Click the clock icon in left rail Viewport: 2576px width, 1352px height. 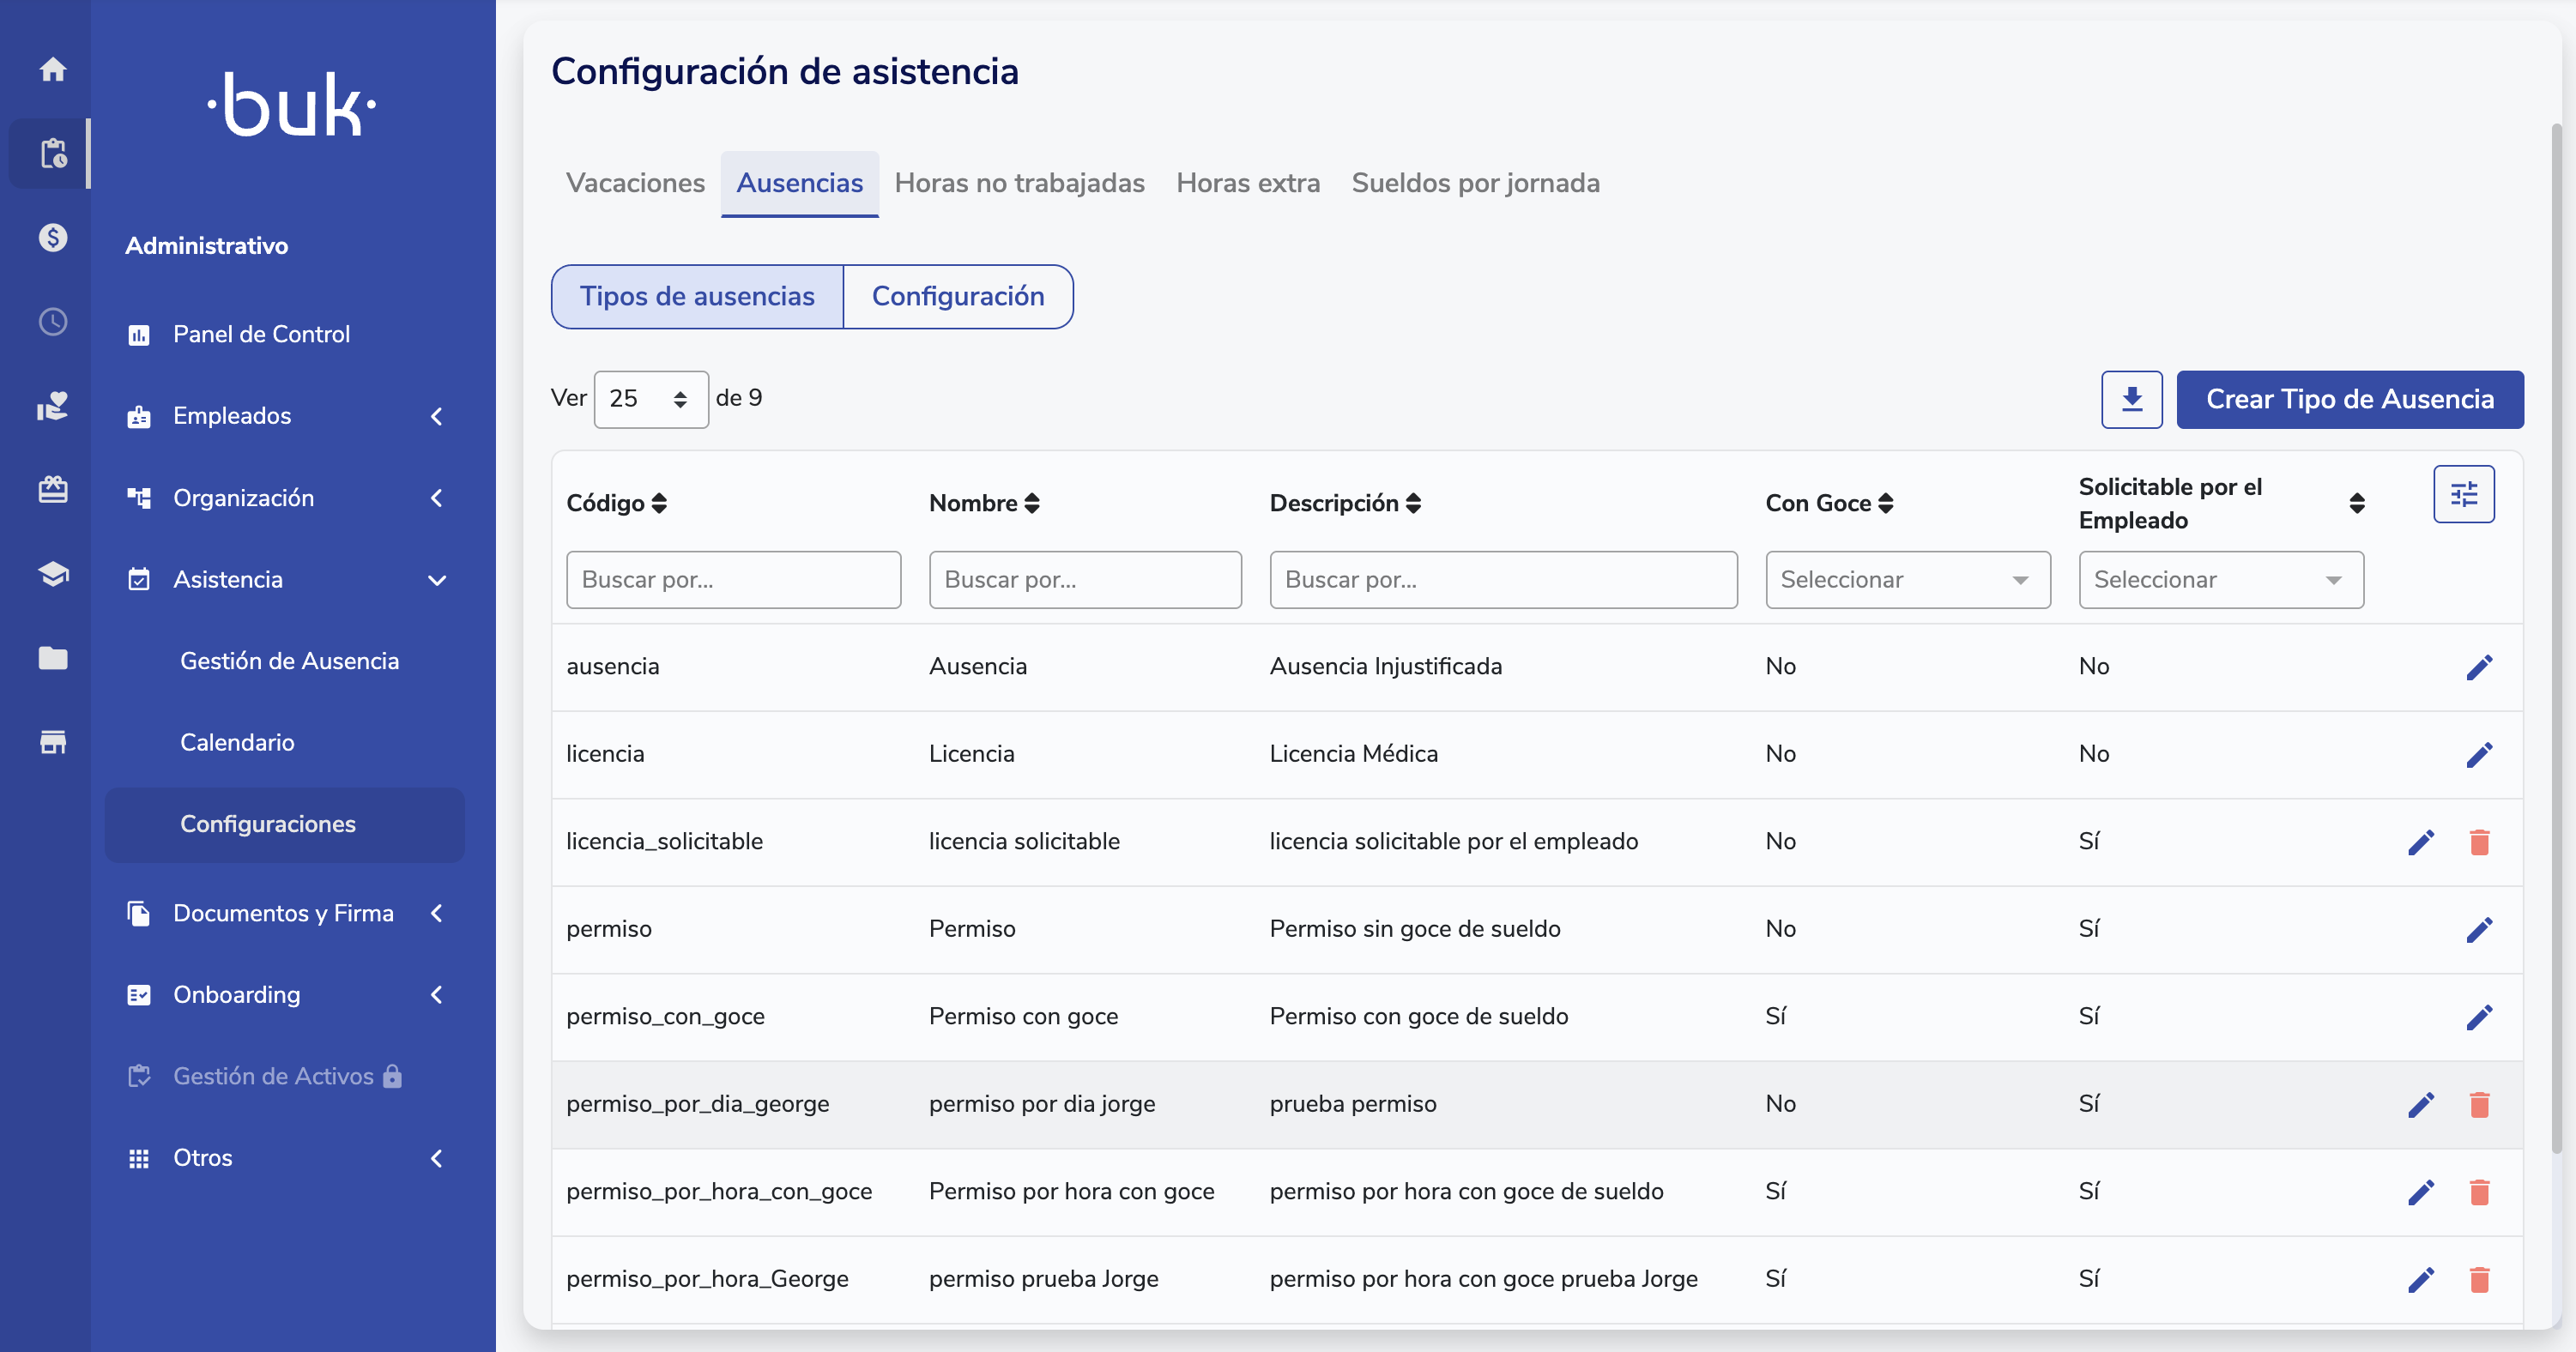pos(53,322)
